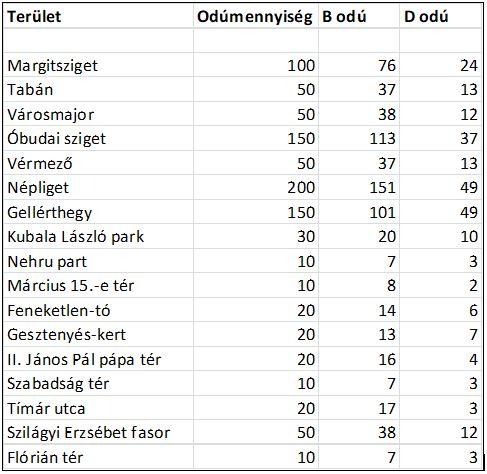Image resolution: width=487 pixels, height=474 pixels.
Task: Click the B odú header cell
Action: pyautogui.click(x=359, y=16)
